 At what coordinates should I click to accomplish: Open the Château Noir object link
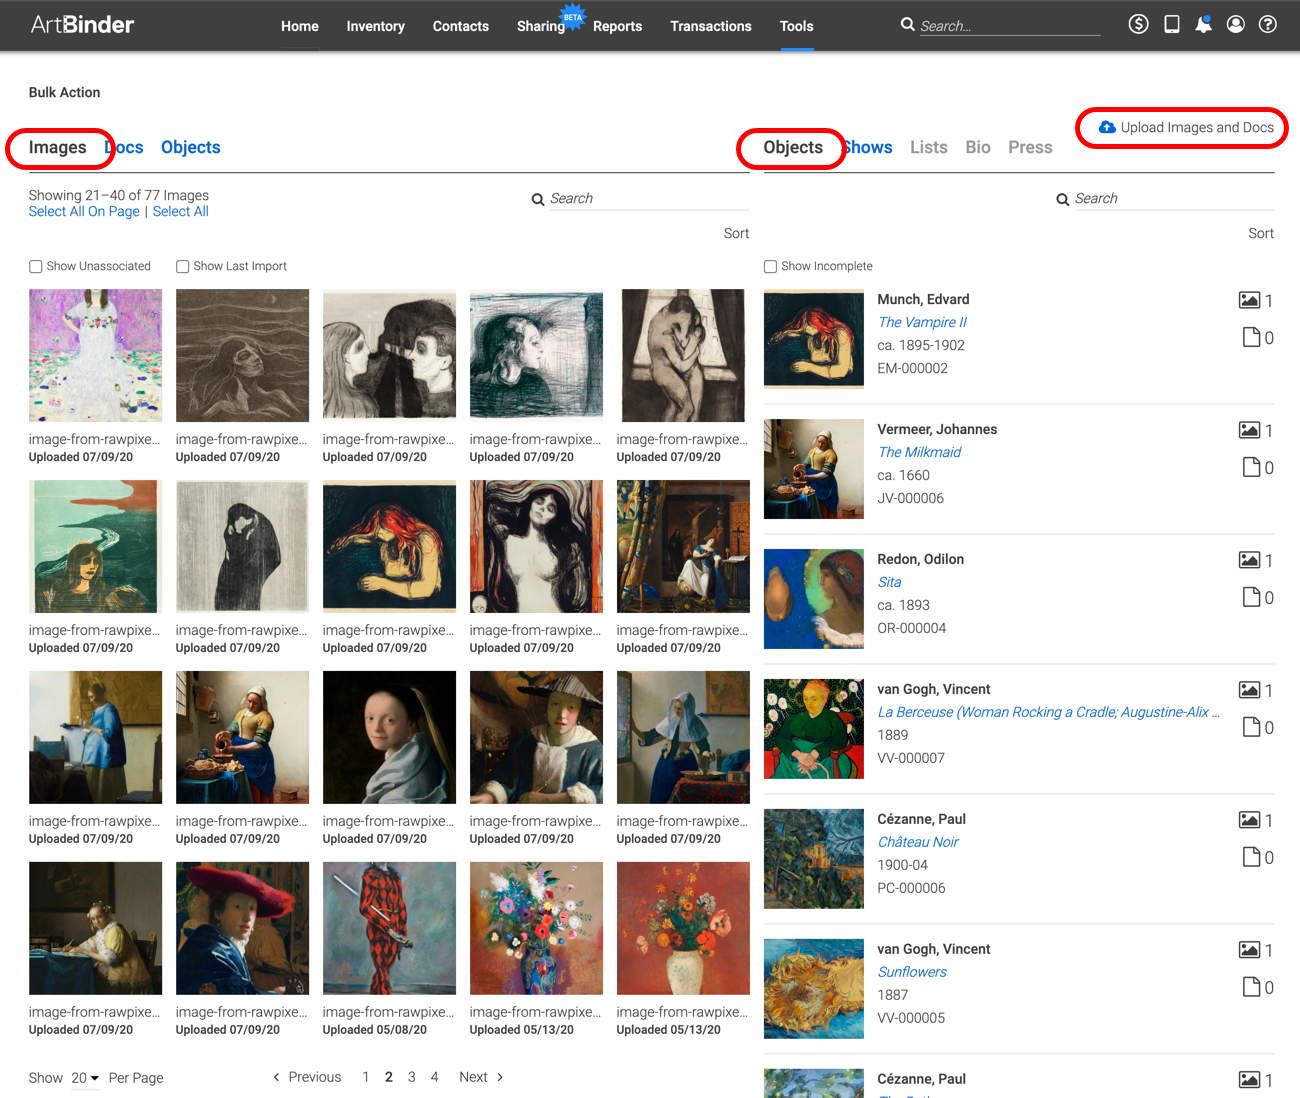pyautogui.click(x=918, y=842)
